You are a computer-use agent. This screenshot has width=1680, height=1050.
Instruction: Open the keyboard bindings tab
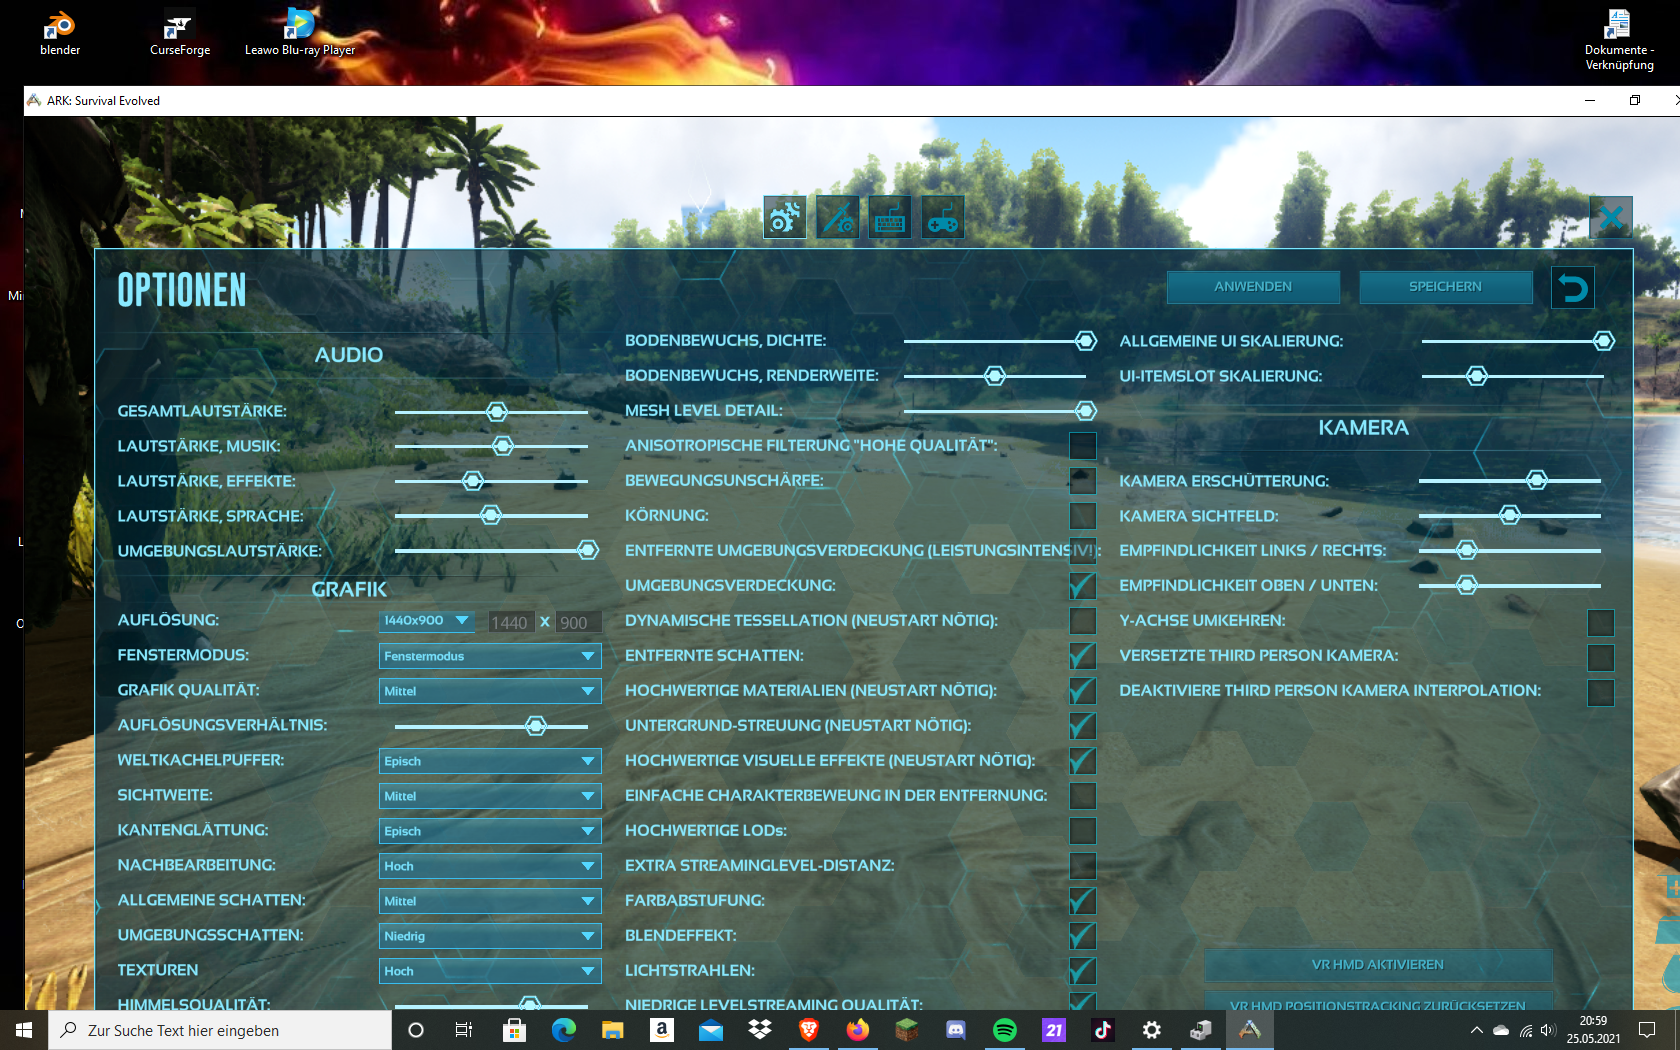(890, 217)
